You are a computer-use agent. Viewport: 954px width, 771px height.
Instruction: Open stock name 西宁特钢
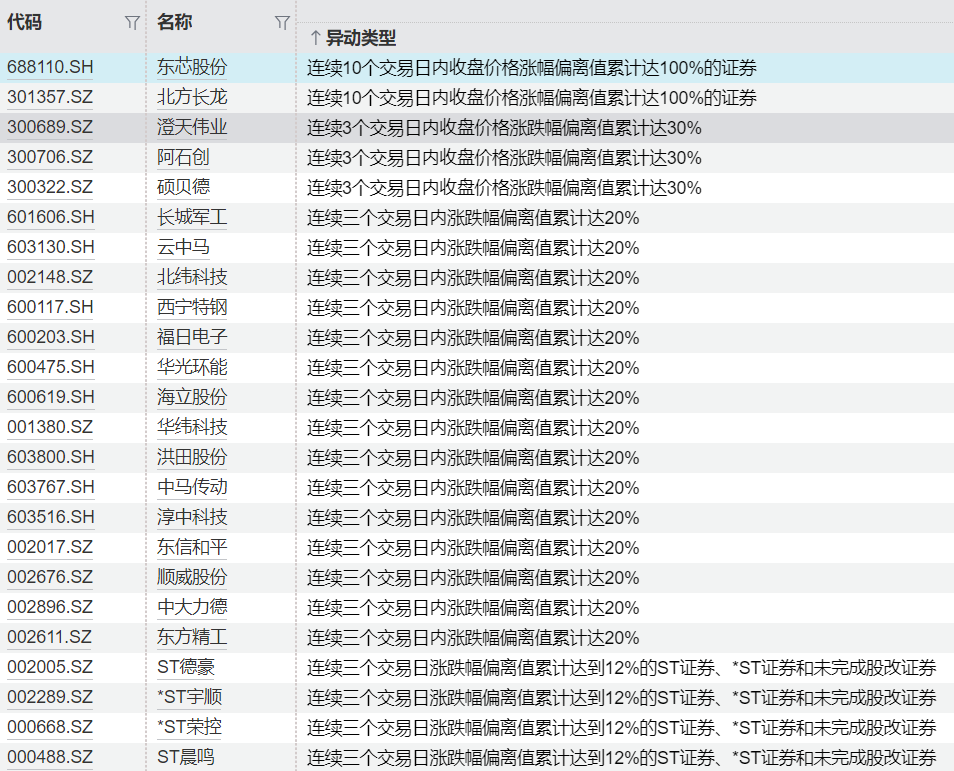coord(192,307)
